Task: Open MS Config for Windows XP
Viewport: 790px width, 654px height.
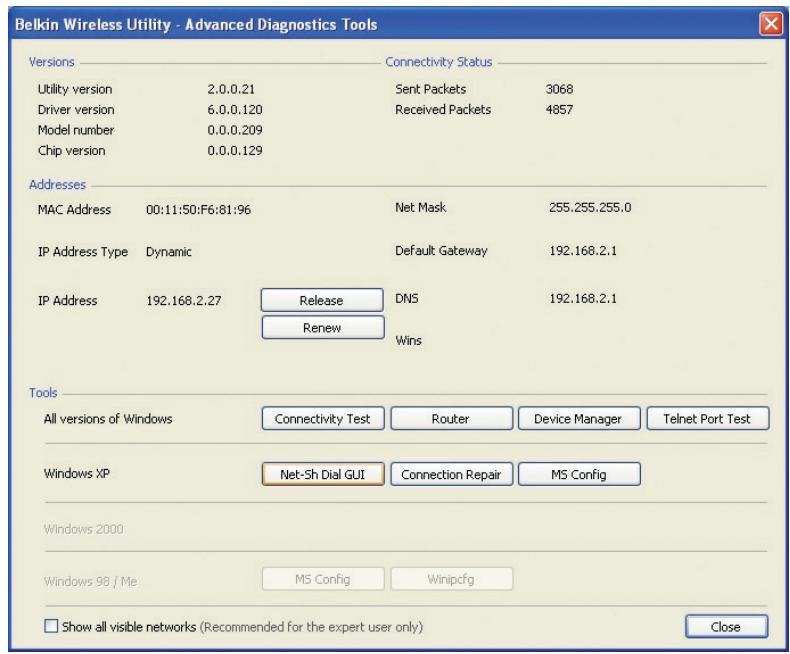Action: [x=579, y=474]
